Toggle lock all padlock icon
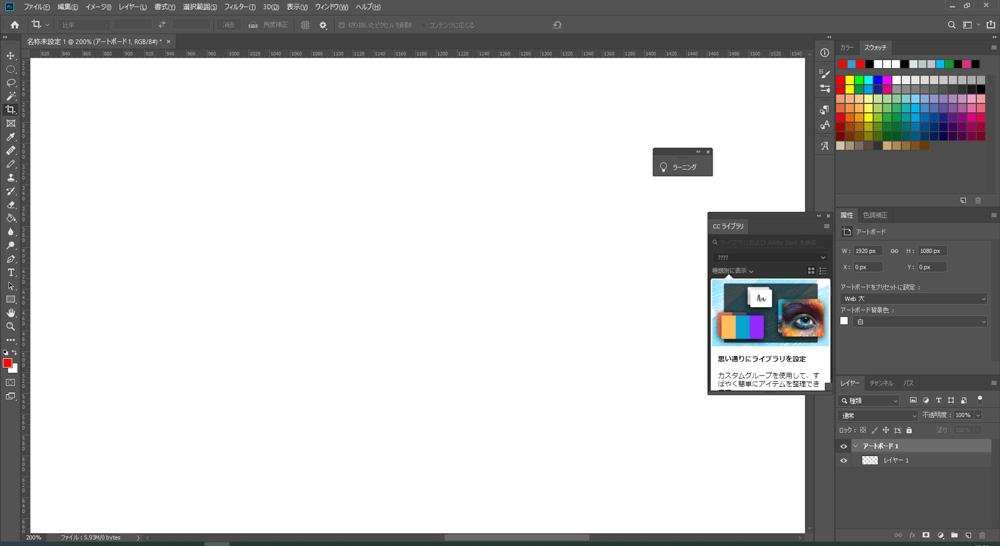1000x546 pixels. (x=909, y=431)
